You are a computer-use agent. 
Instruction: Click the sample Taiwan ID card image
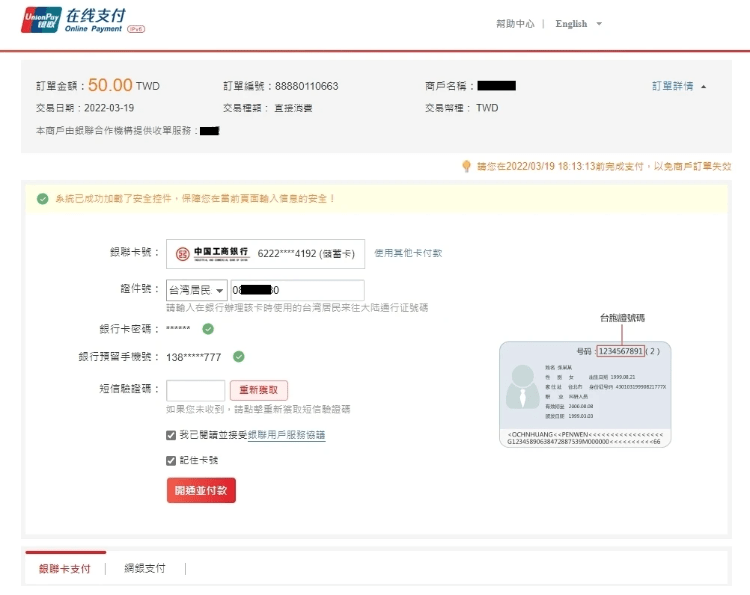pos(585,394)
